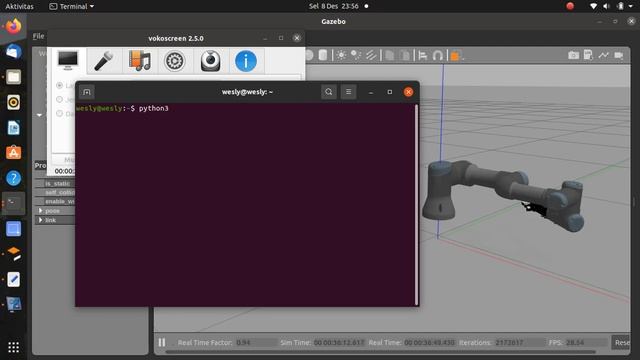Open Ubuntu Software from the dock

coord(13,153)
